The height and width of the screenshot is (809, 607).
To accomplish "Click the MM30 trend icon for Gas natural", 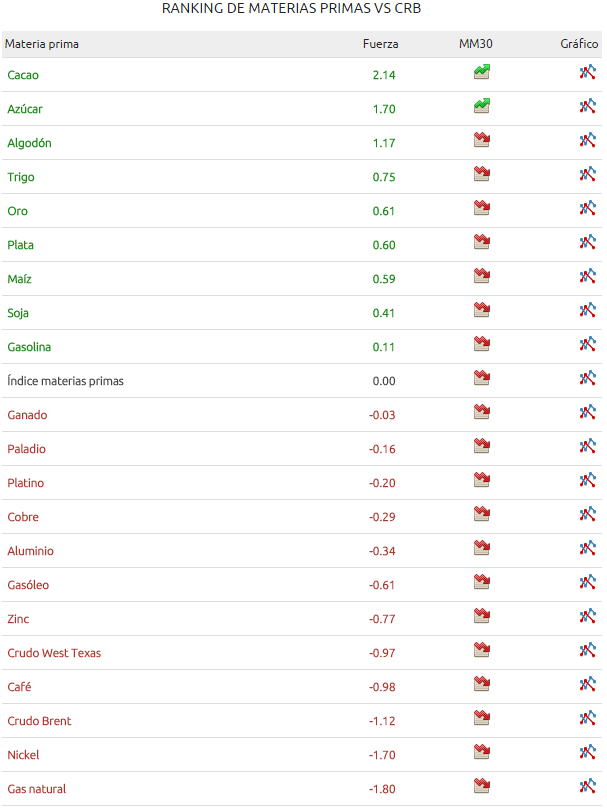I will click(482, 786).
